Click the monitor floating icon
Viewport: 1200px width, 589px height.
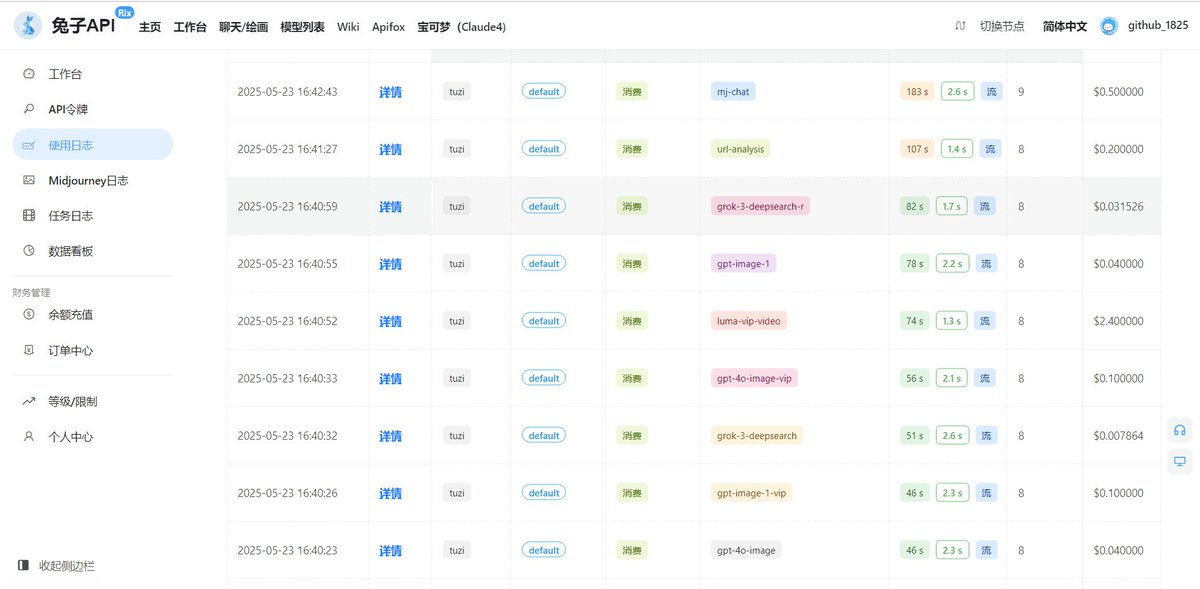(x=1180, y=461)
